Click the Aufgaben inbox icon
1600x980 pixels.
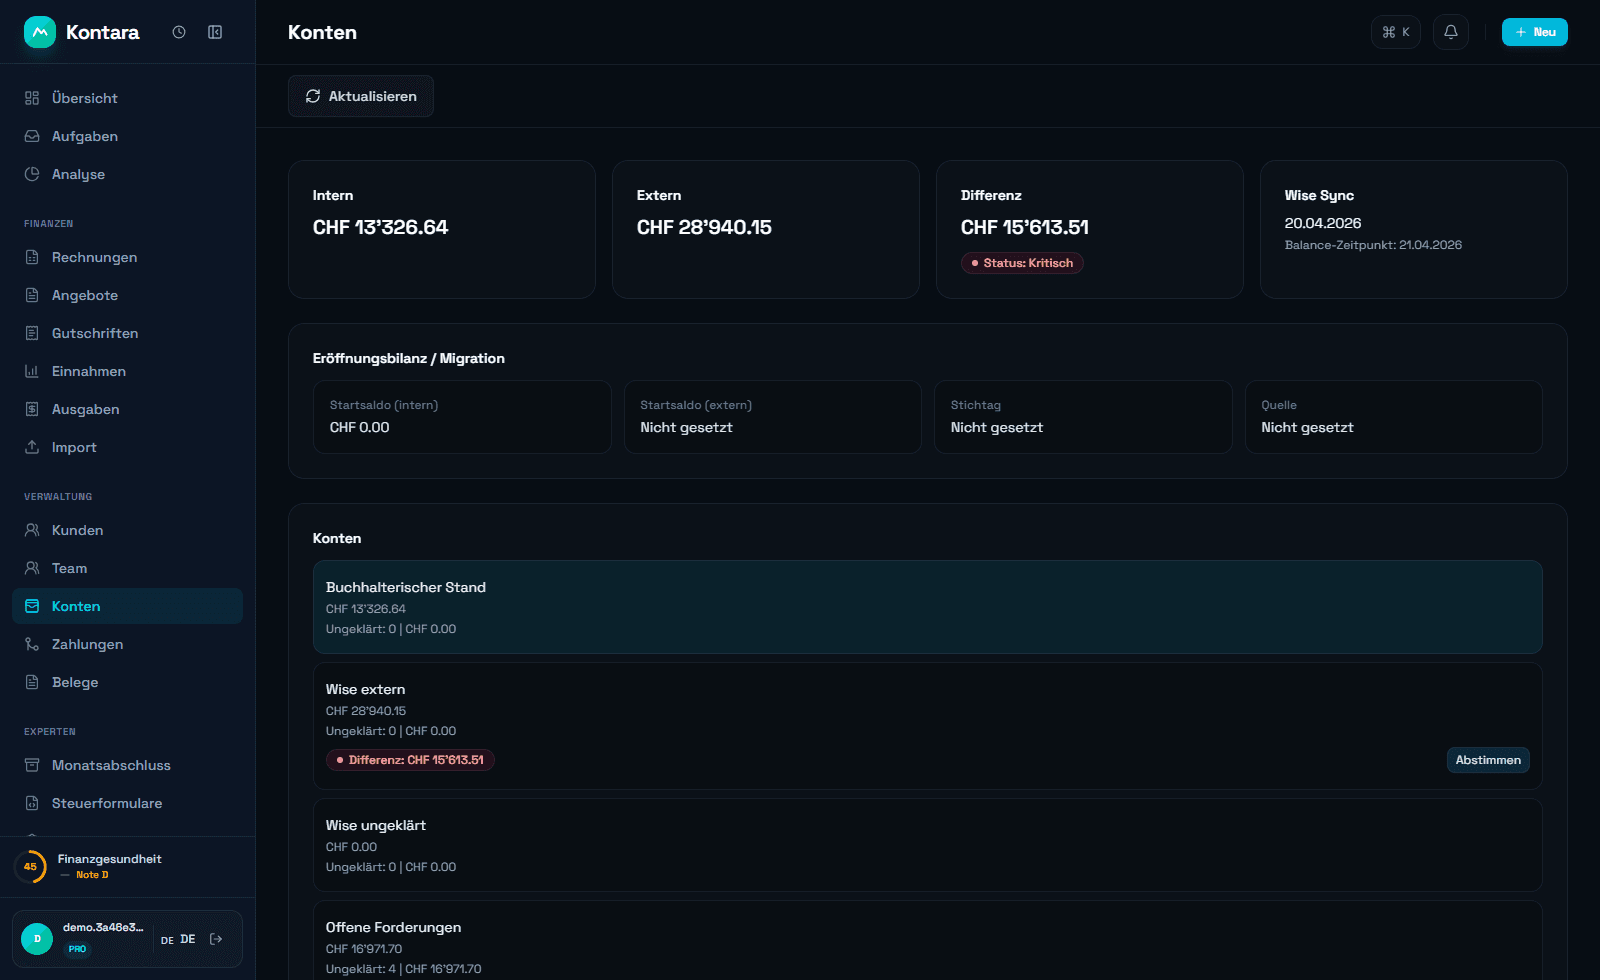[32, 136]
